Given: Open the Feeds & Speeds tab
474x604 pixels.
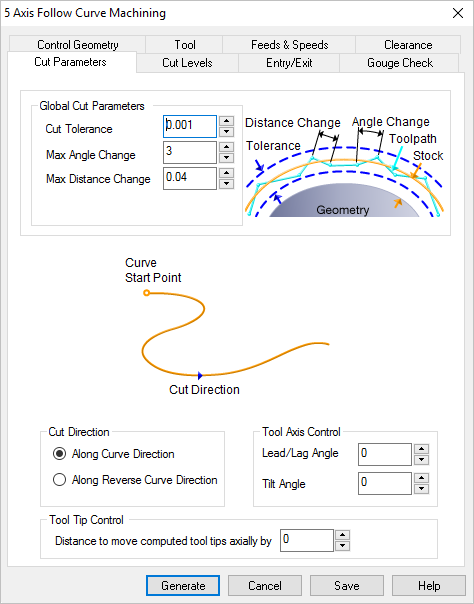Looking at the screenshot, I should pos(289,45).
